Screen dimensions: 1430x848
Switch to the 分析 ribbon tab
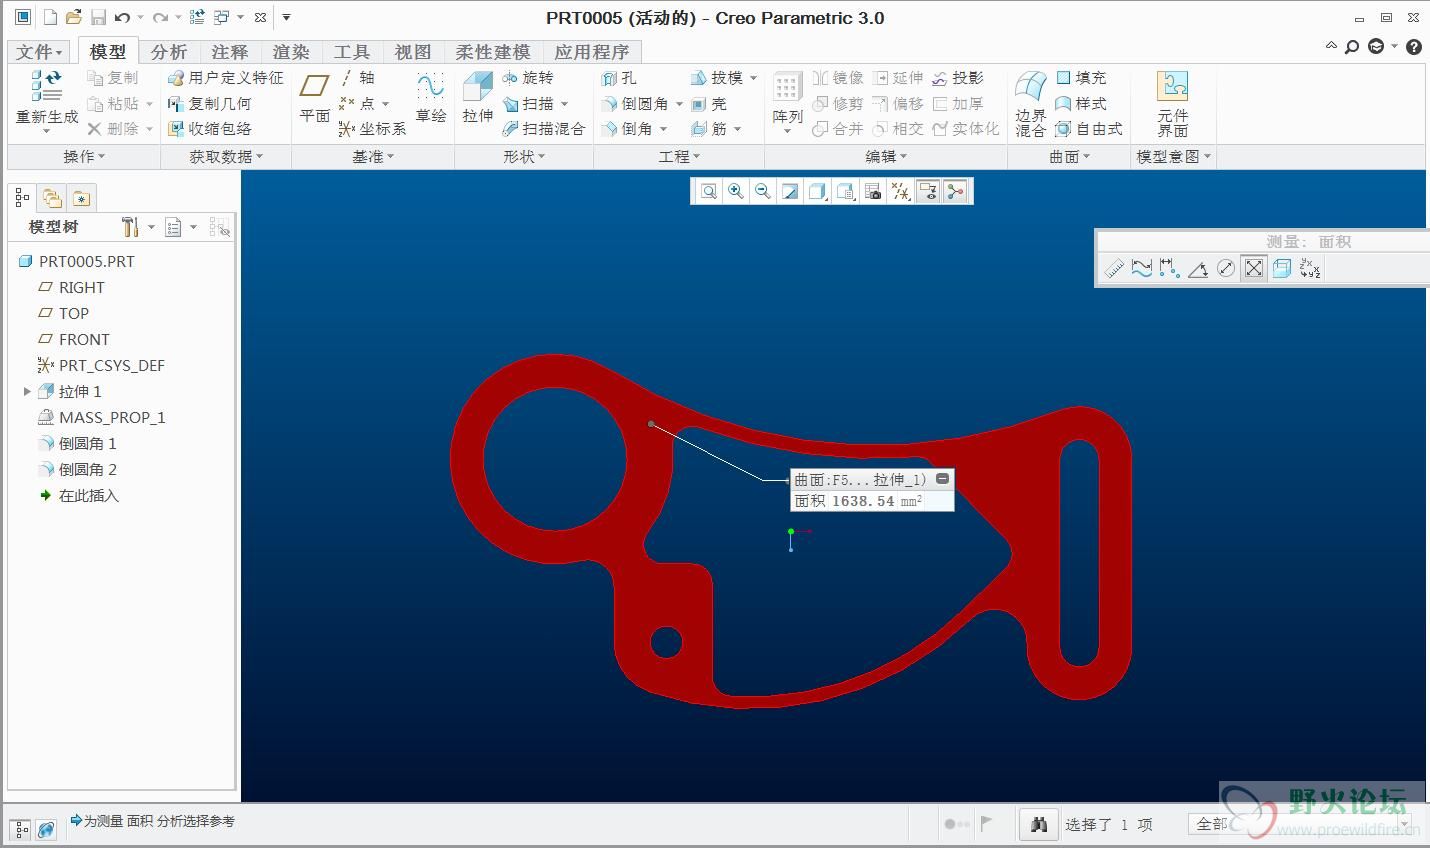tap(168, 52)
